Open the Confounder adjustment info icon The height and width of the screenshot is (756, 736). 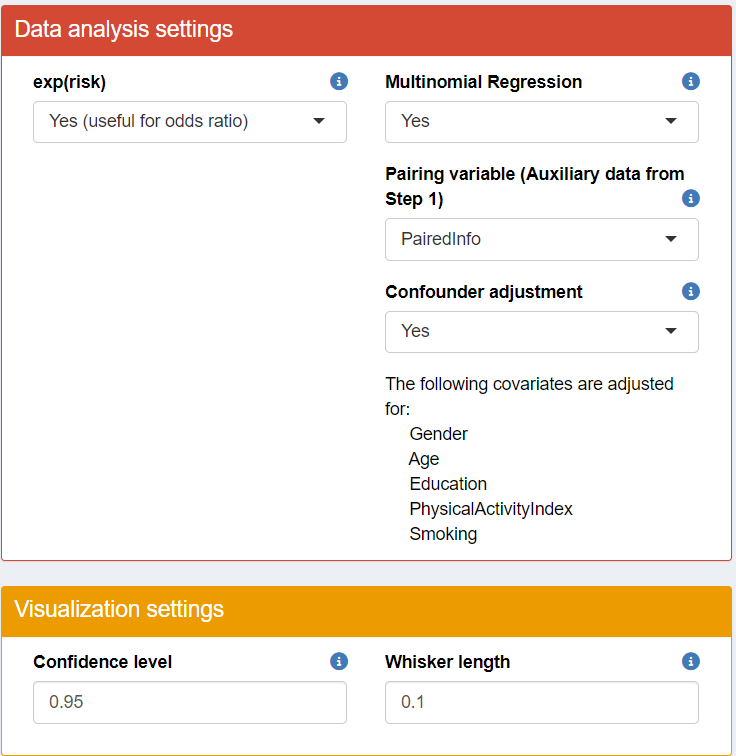690,291
